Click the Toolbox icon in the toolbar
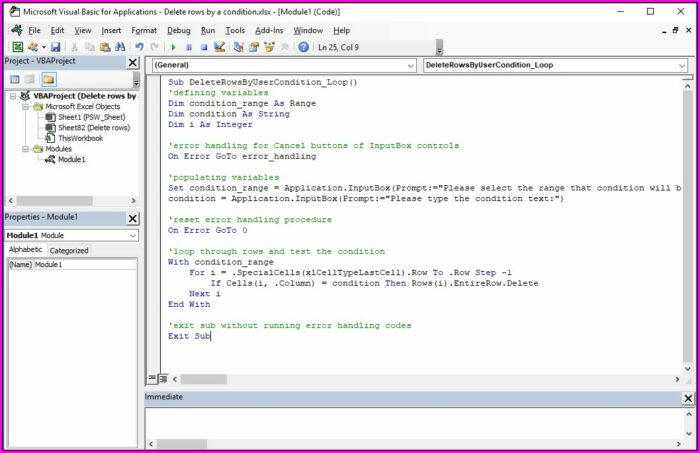 point(284,47)
